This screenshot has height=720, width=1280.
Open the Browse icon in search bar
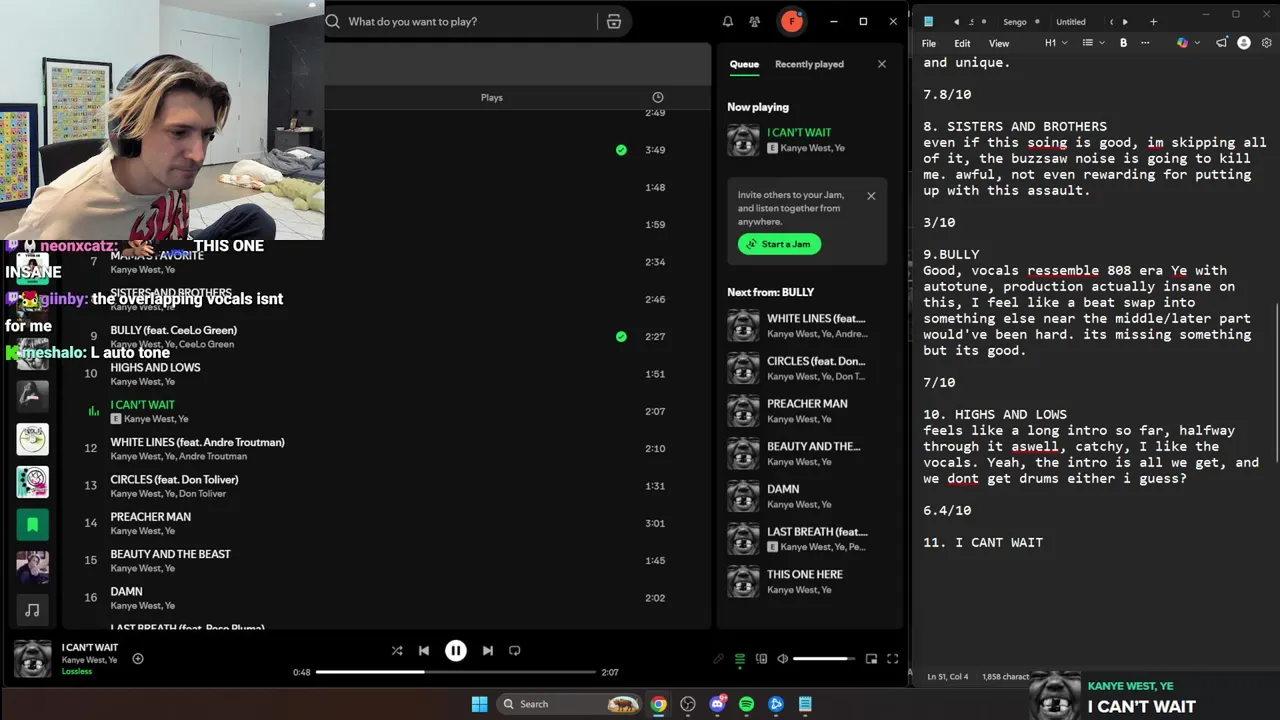[614, 21]
